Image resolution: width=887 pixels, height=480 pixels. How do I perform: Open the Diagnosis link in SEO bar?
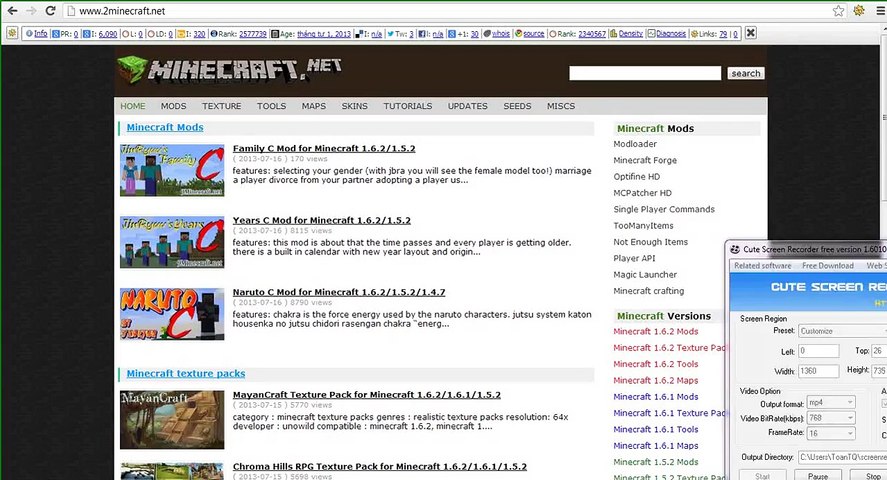pos(671,34)
